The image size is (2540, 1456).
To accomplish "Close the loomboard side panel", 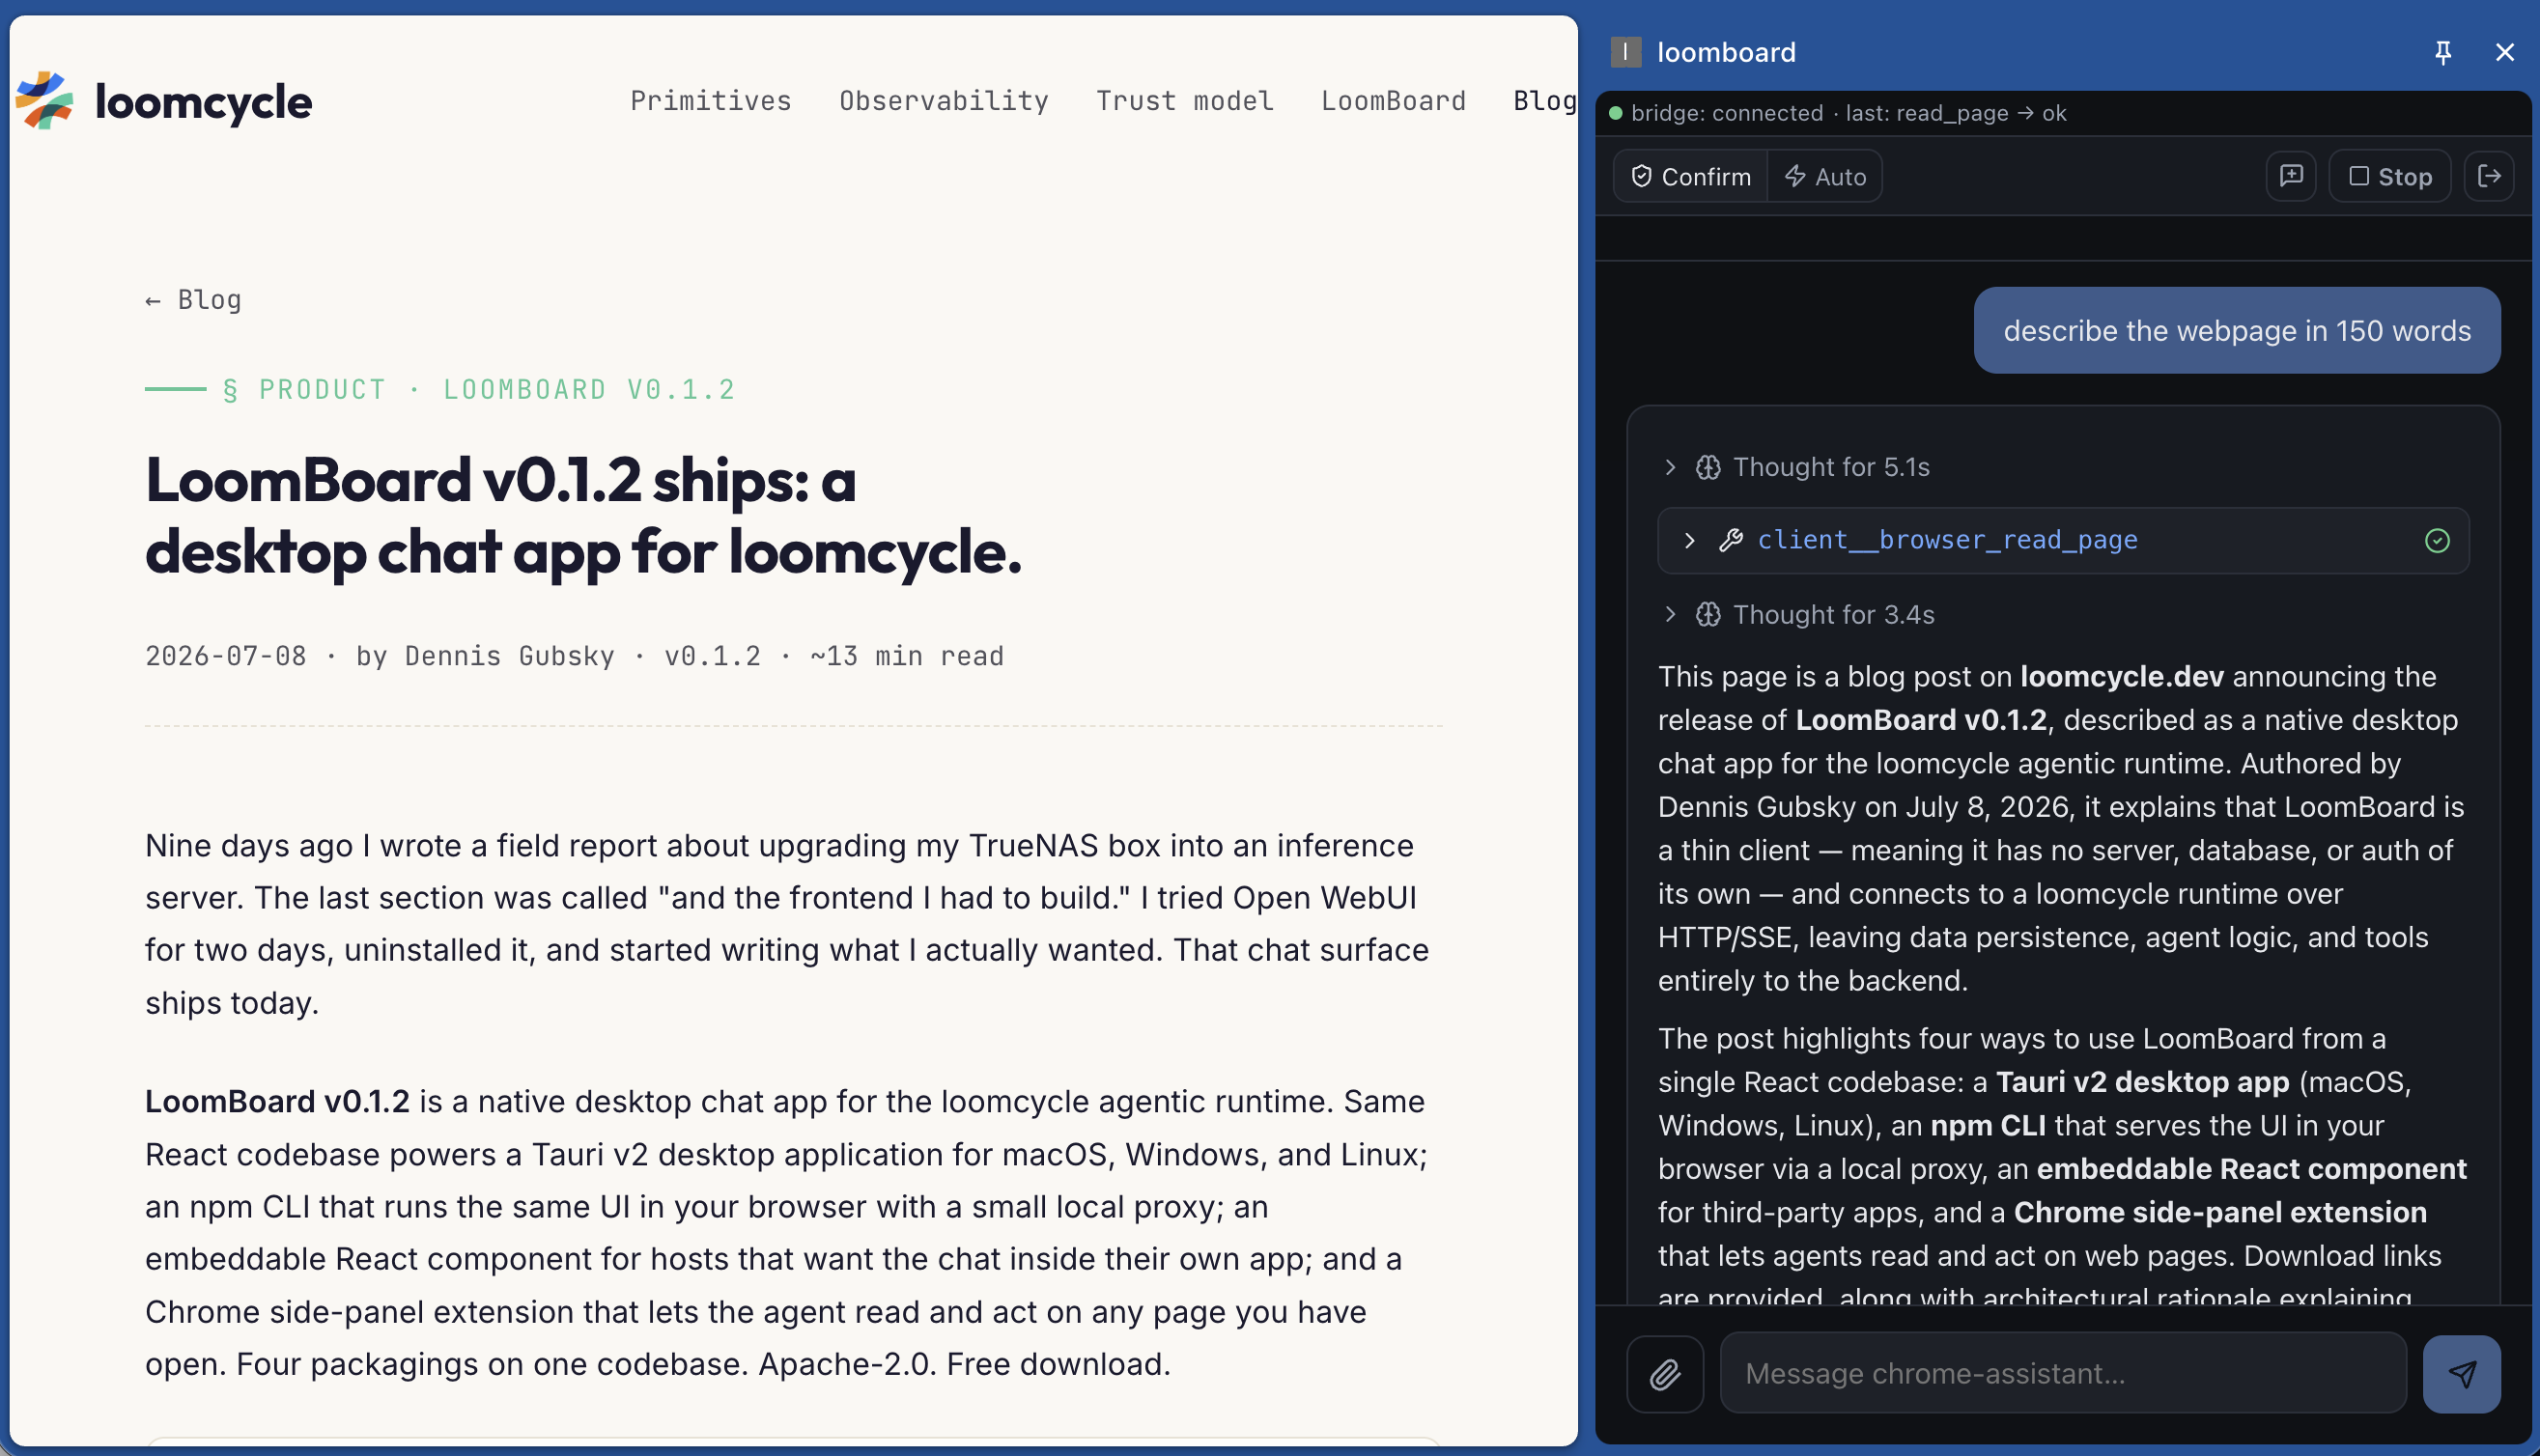I will click(2504, 52).
